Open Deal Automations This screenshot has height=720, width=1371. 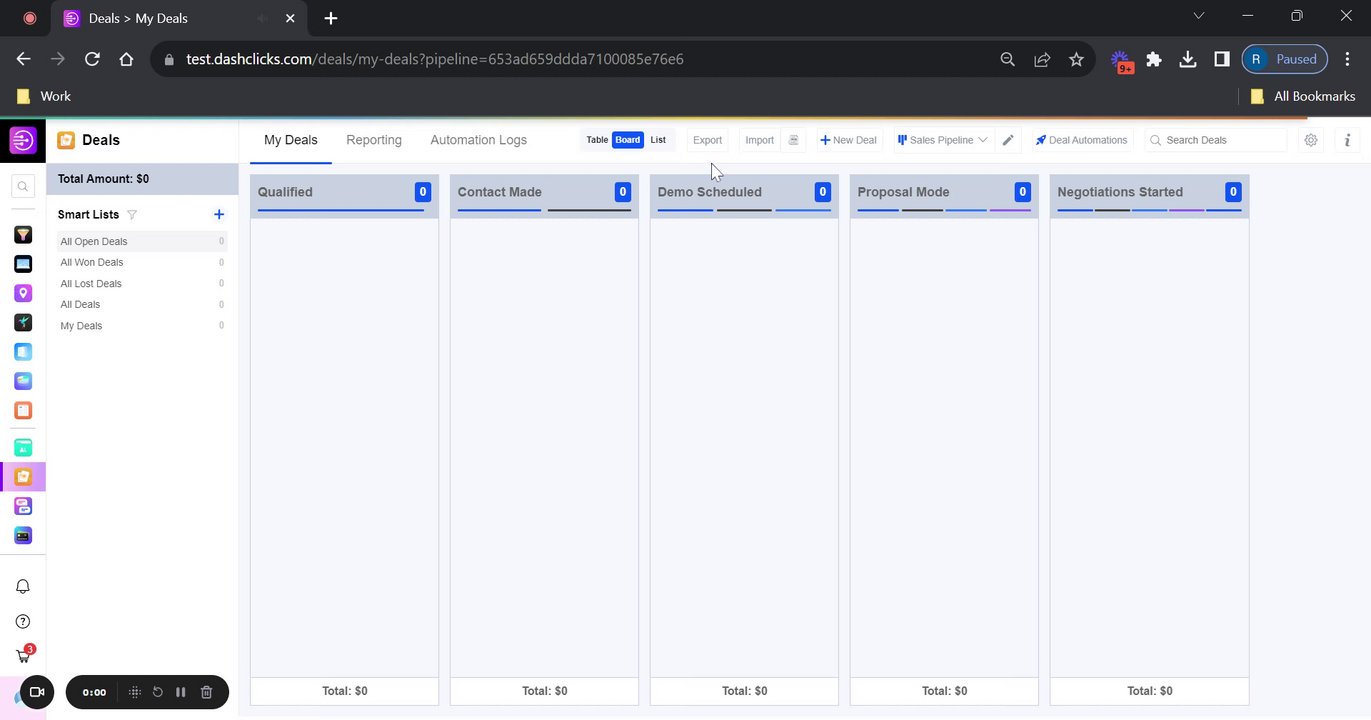pos(1081,140)
